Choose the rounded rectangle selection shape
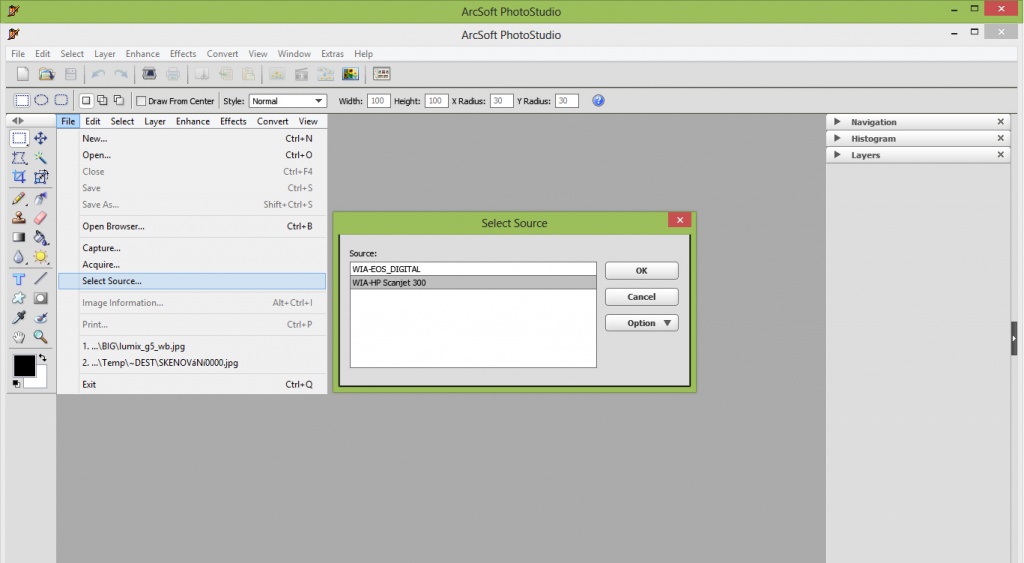This screenshot has height=563, width=1024. (x=61, y=100)
